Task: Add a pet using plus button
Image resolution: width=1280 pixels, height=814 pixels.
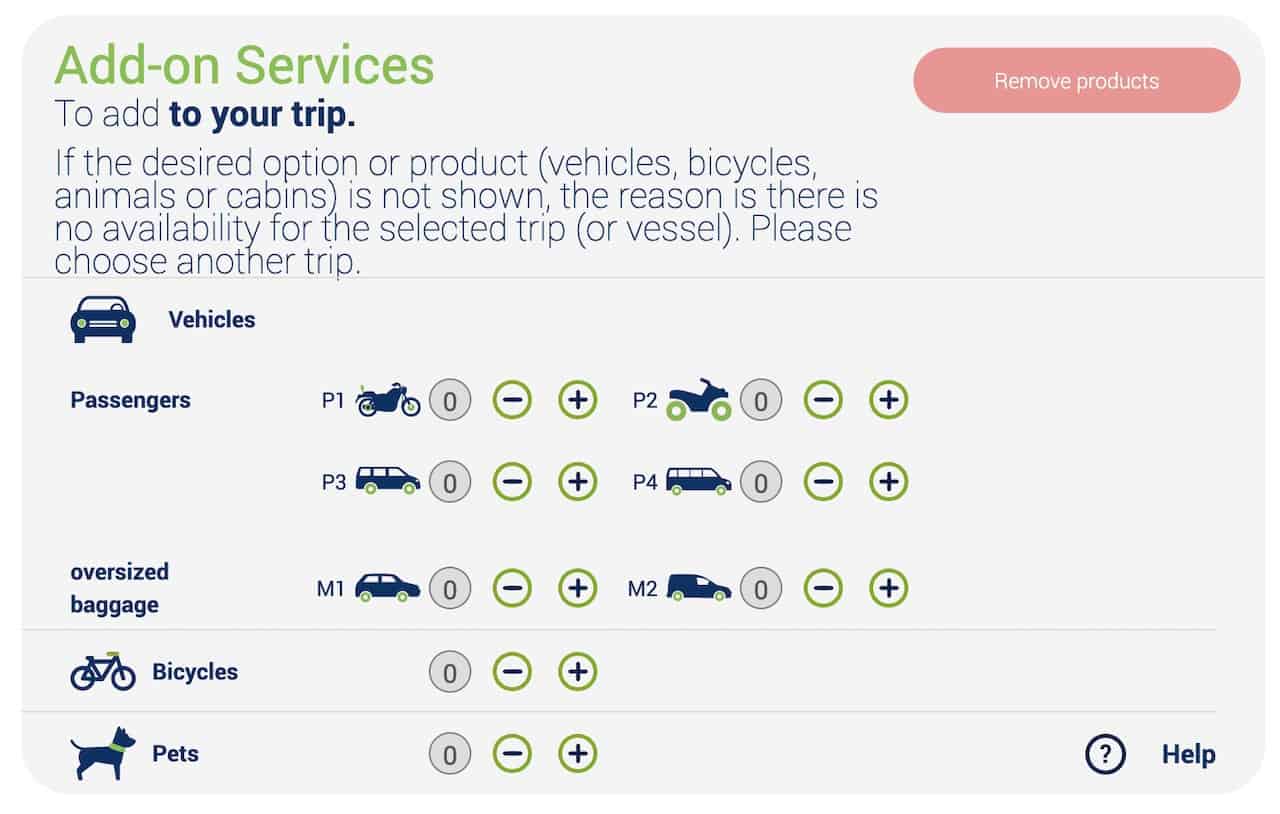Action: point(577,753)
